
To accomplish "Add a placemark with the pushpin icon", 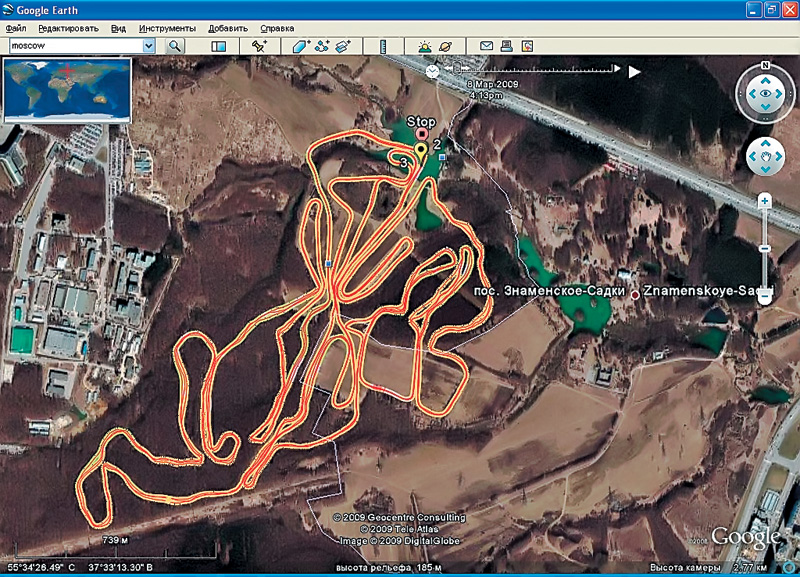I will pyautogui.click(x=259, y=46).
